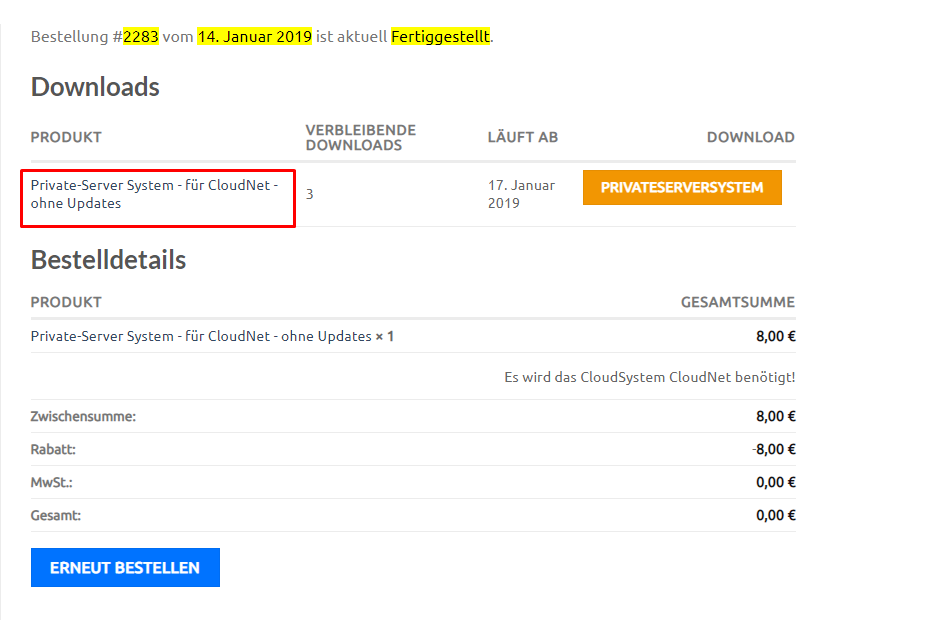Click remaining downloads value 3
The width and height of the screenshot is (930, 620).
310,194
